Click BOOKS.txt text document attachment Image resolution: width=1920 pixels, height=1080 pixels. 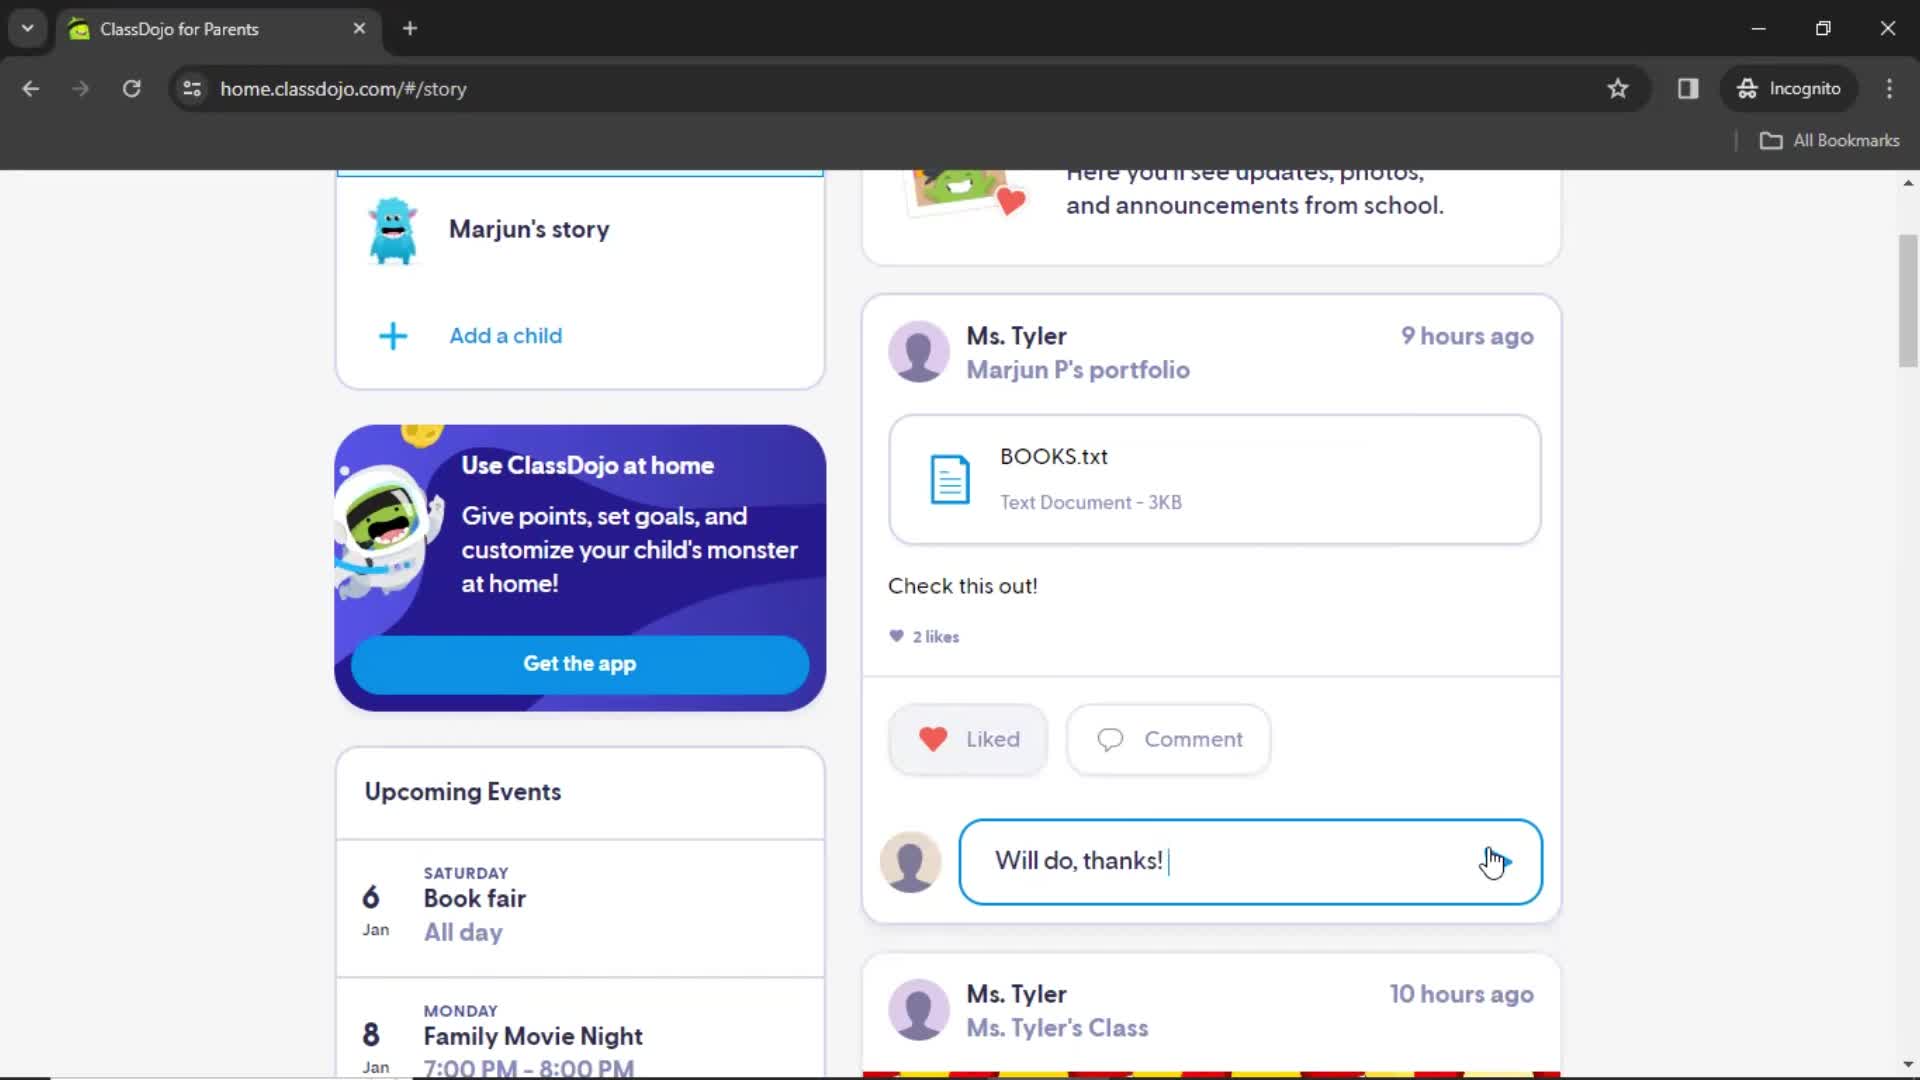[x=1215, y=479]
